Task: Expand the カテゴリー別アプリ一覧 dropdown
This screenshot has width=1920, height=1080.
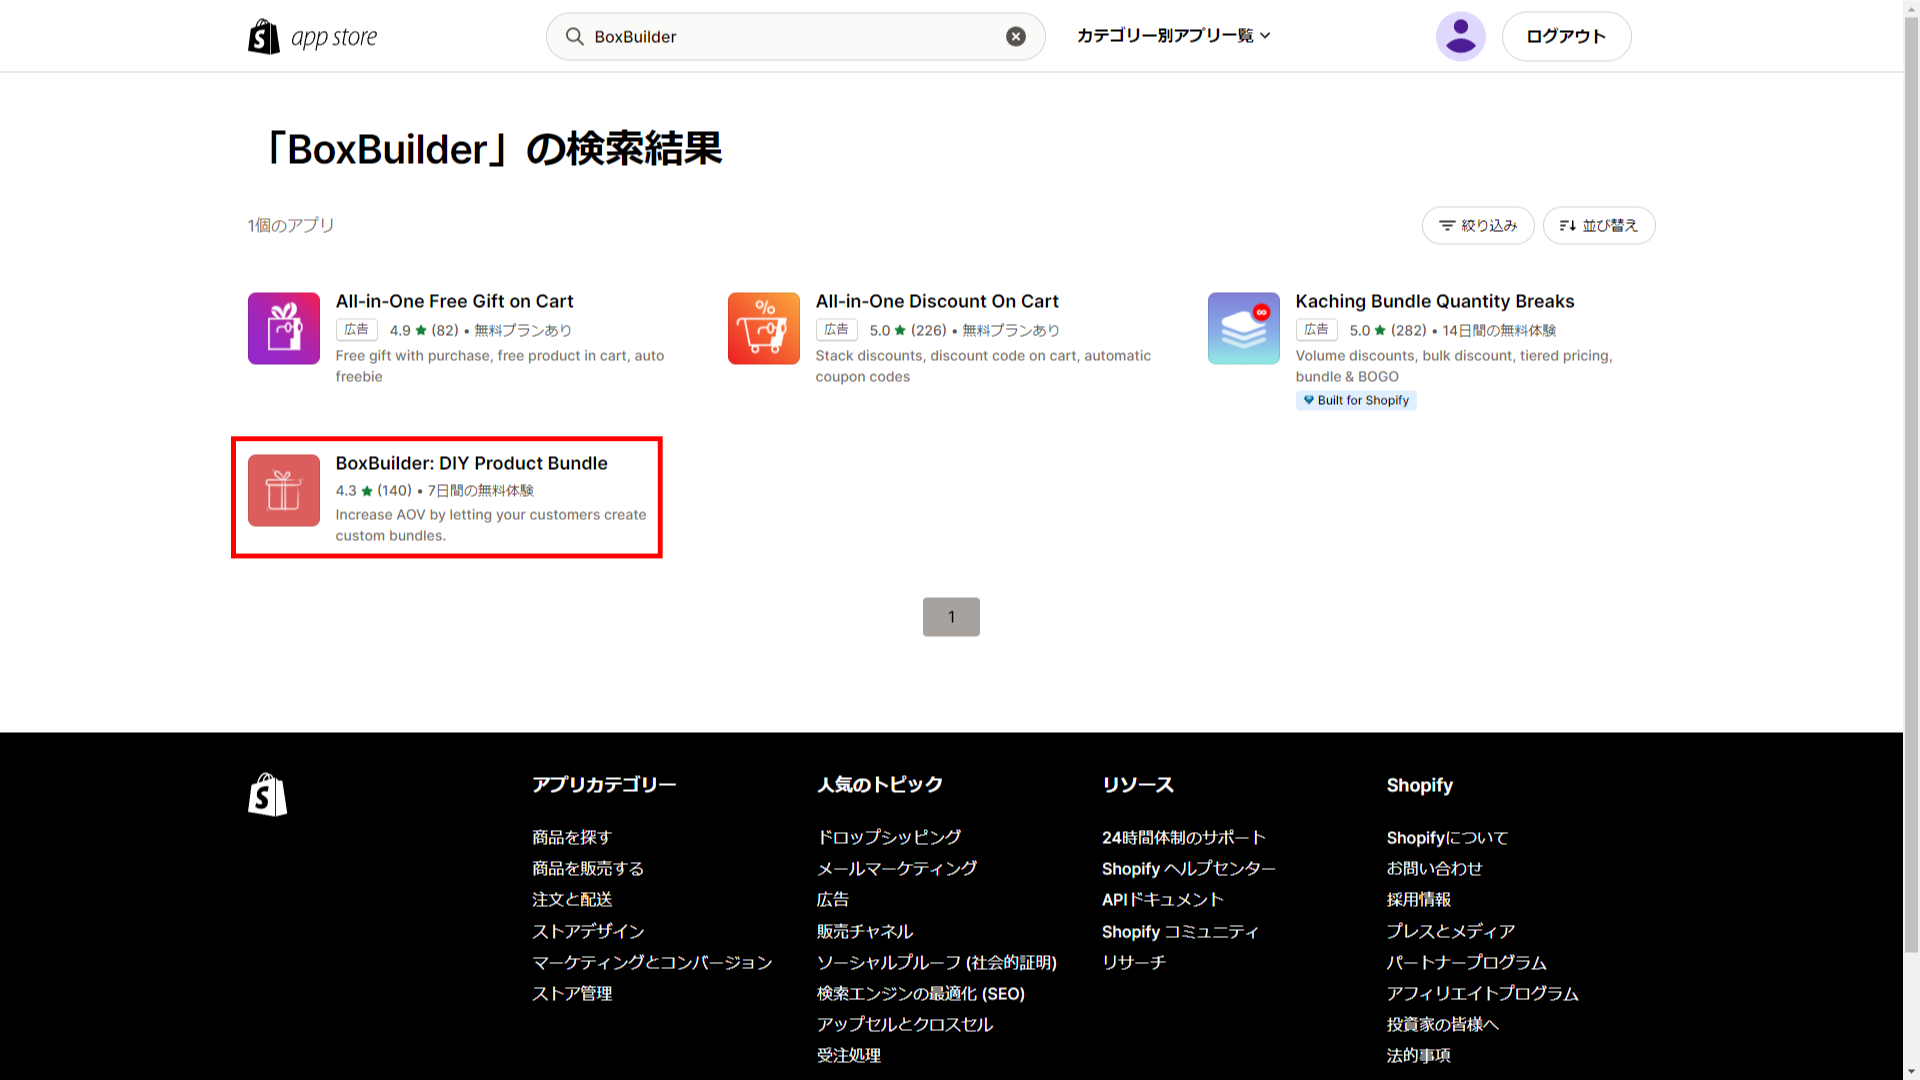Action: tap(1173, 36)
